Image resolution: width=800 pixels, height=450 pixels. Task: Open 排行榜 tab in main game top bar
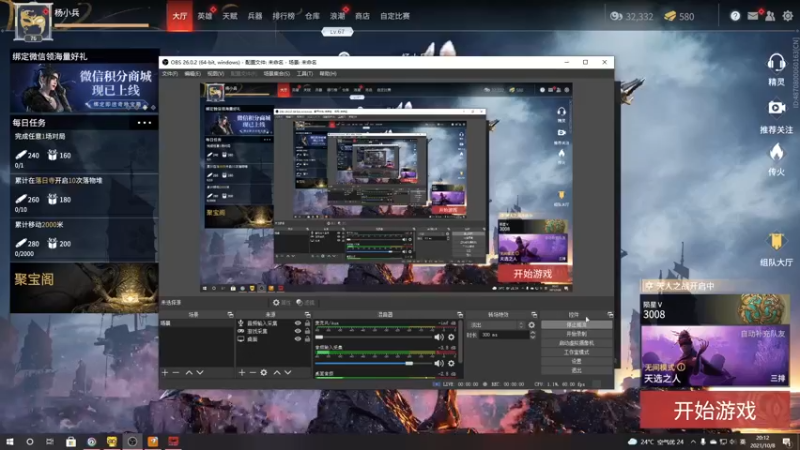(283, 16)
